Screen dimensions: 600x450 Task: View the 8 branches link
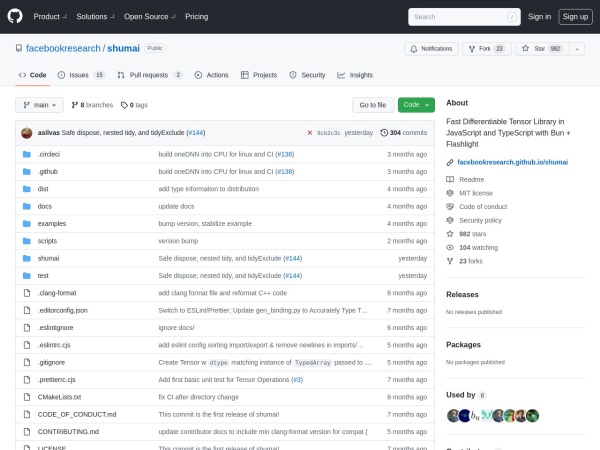92,105
